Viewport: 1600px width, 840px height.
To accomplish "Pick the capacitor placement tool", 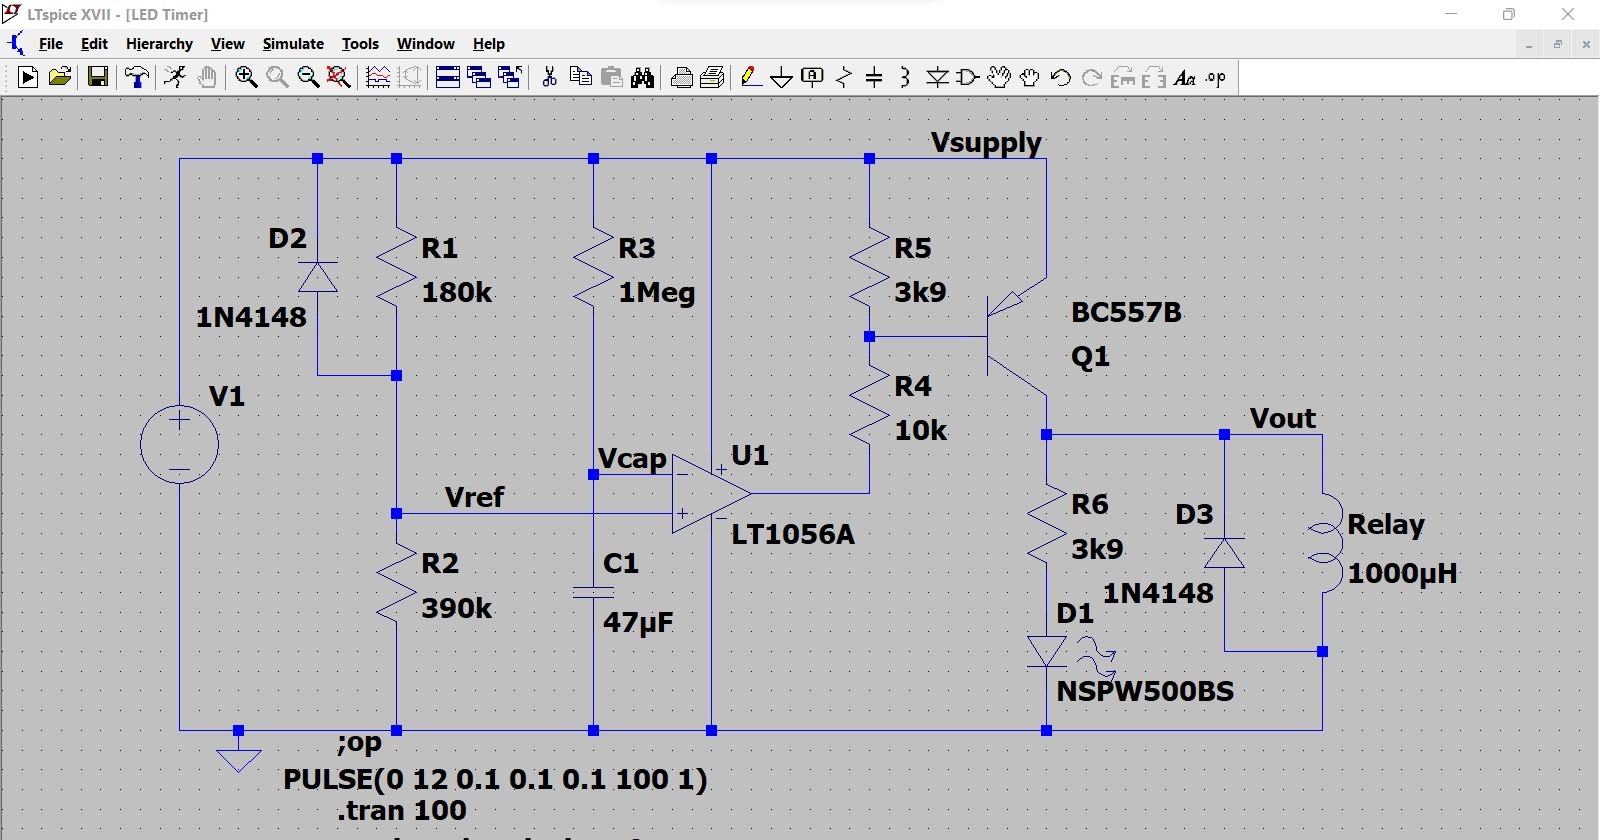I will click(874, 77).
